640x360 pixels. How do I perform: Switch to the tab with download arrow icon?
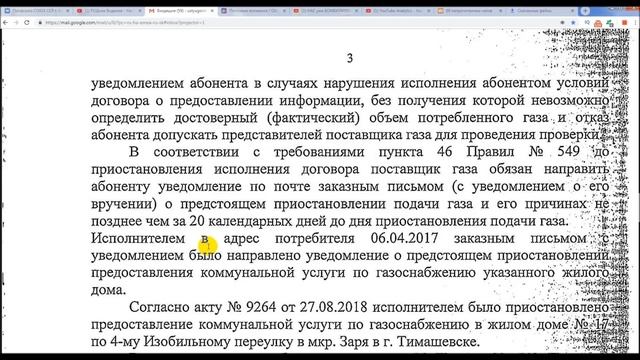(542, 11)
